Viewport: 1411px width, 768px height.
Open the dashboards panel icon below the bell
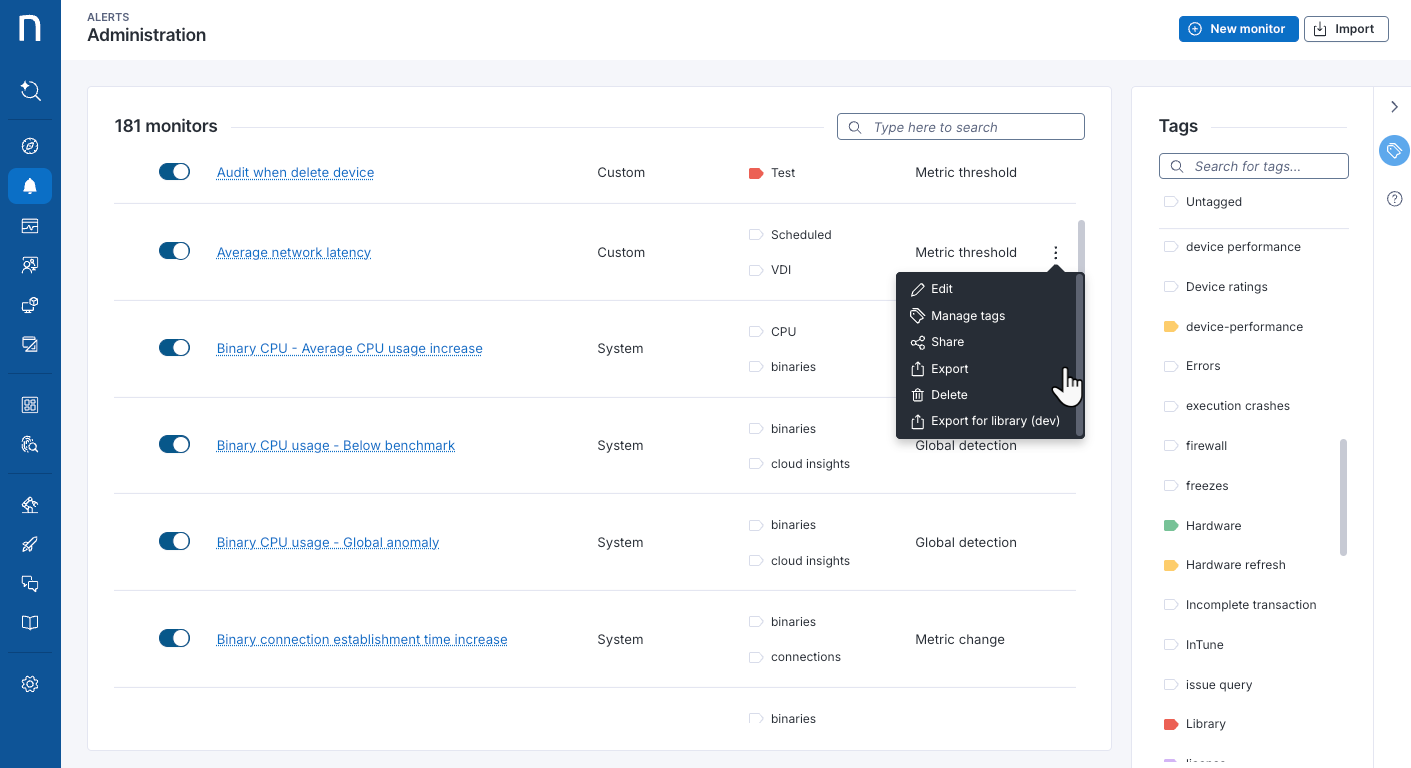[x=29, y=225]
